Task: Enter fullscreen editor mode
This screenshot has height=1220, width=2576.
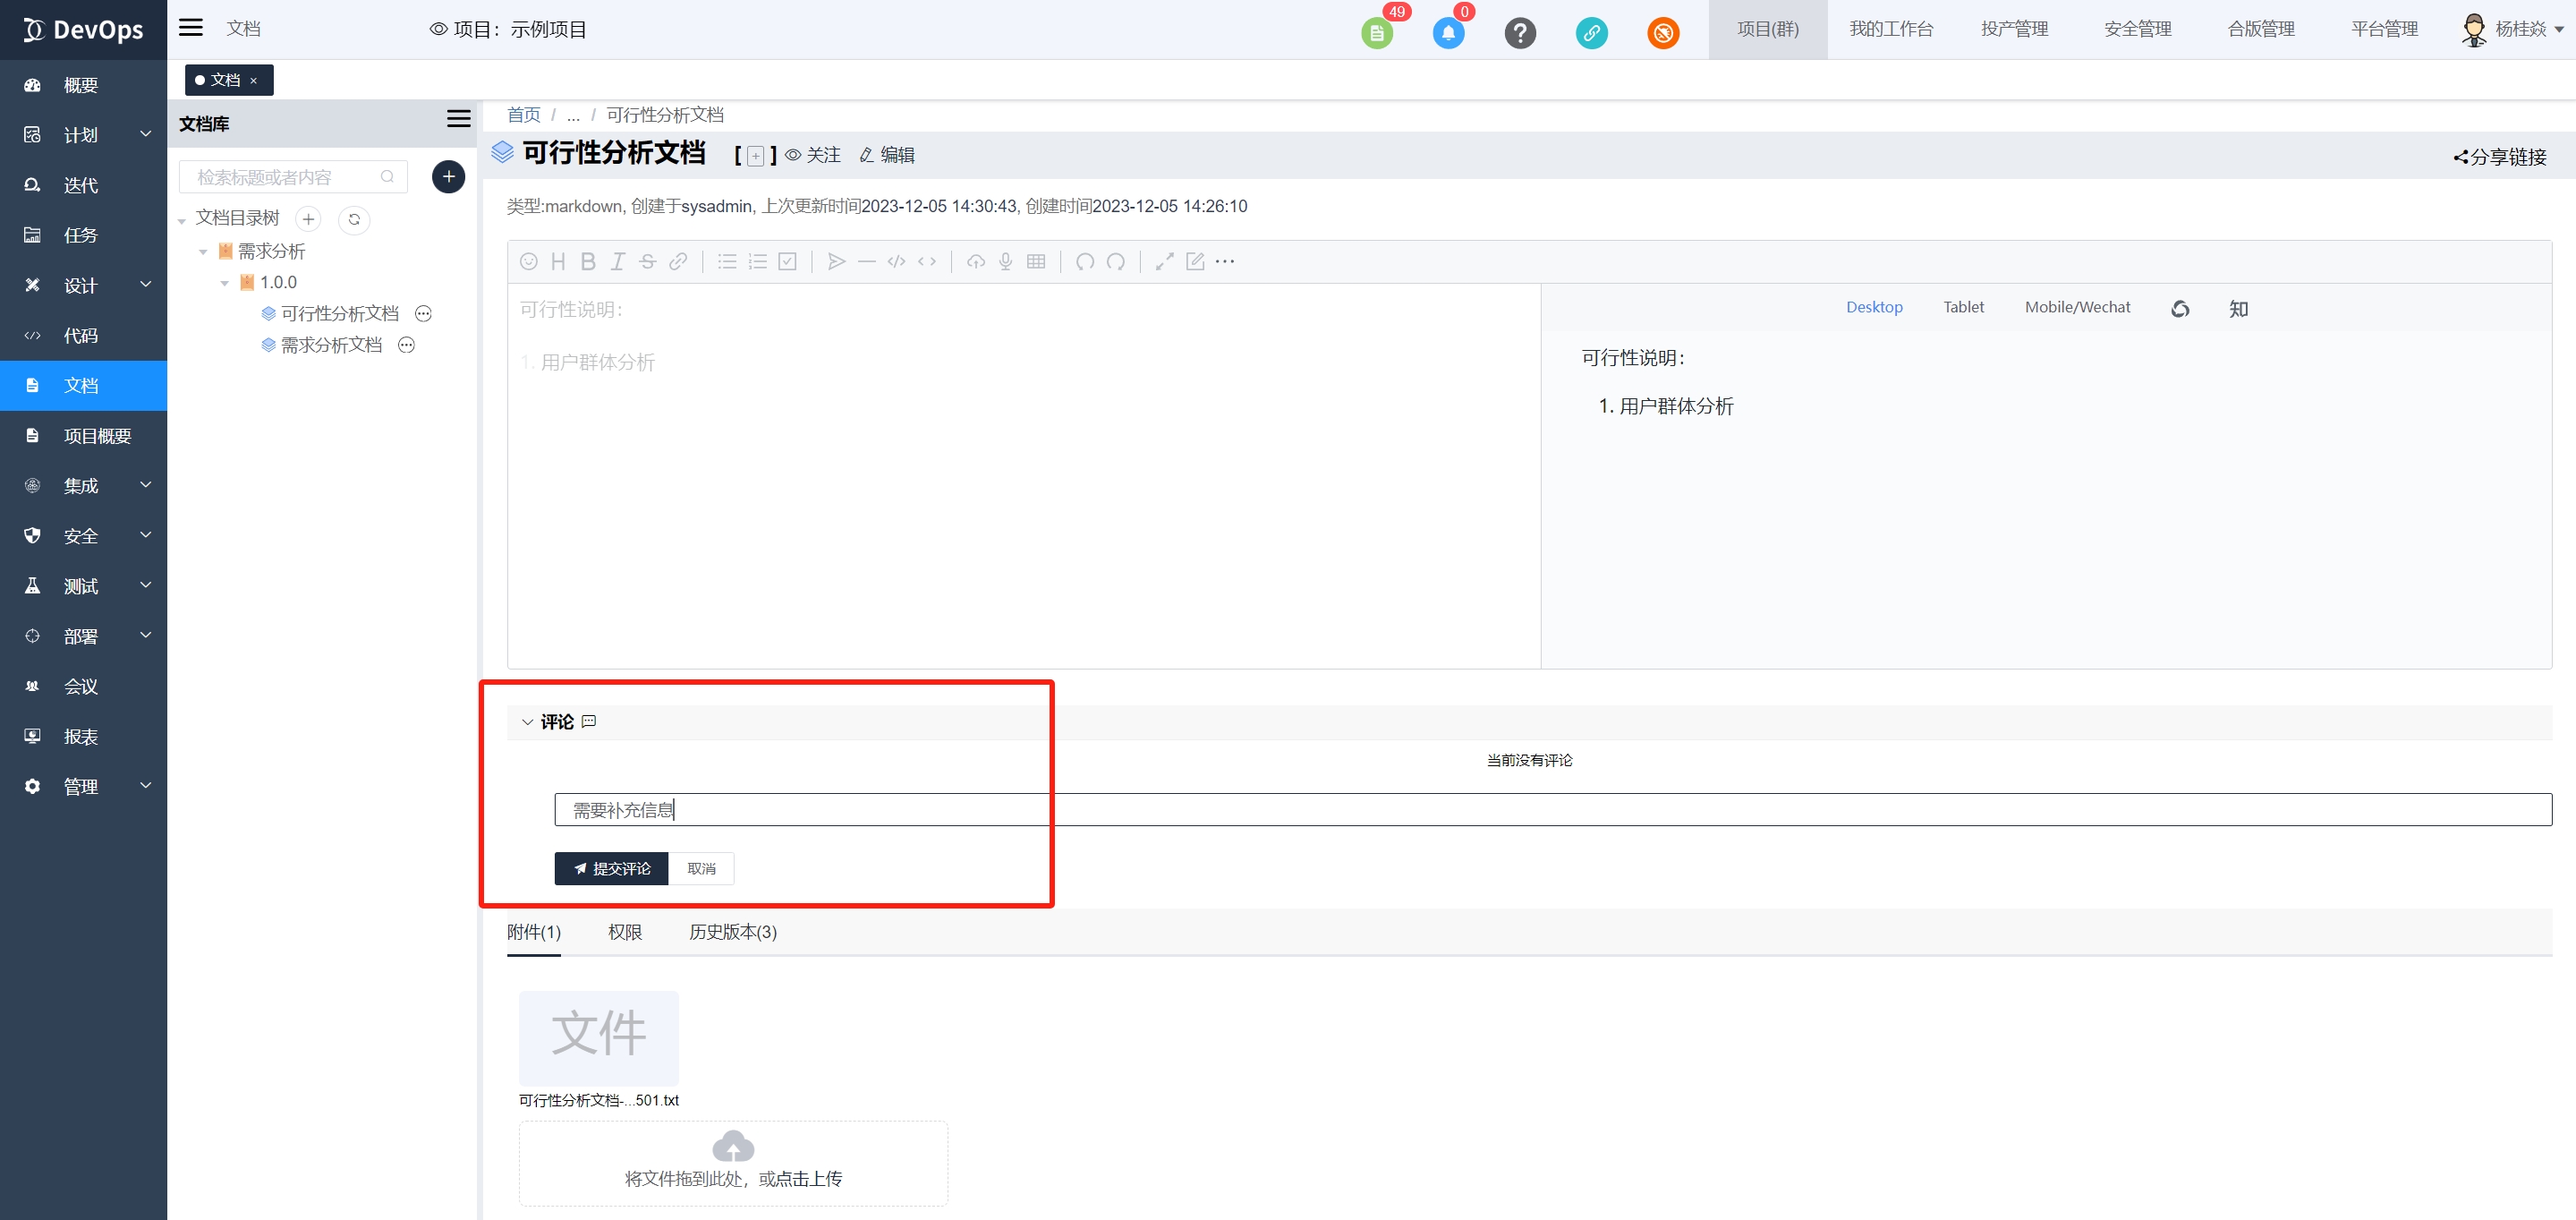Action: [1164, 262]
